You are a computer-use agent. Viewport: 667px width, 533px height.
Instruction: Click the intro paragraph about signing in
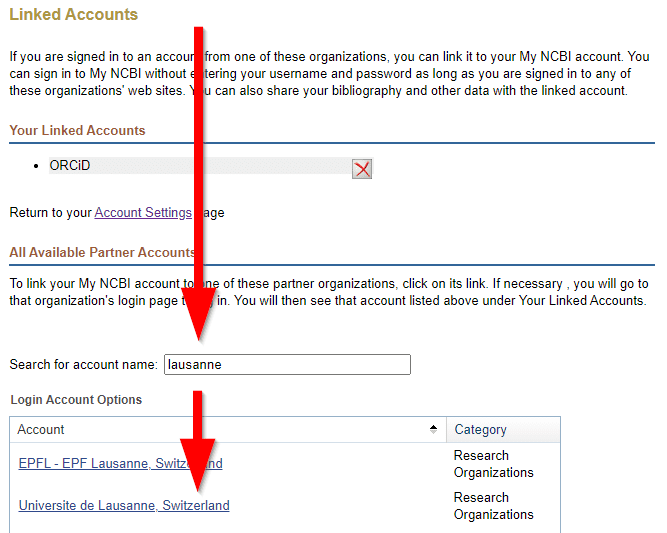point(330,74)
